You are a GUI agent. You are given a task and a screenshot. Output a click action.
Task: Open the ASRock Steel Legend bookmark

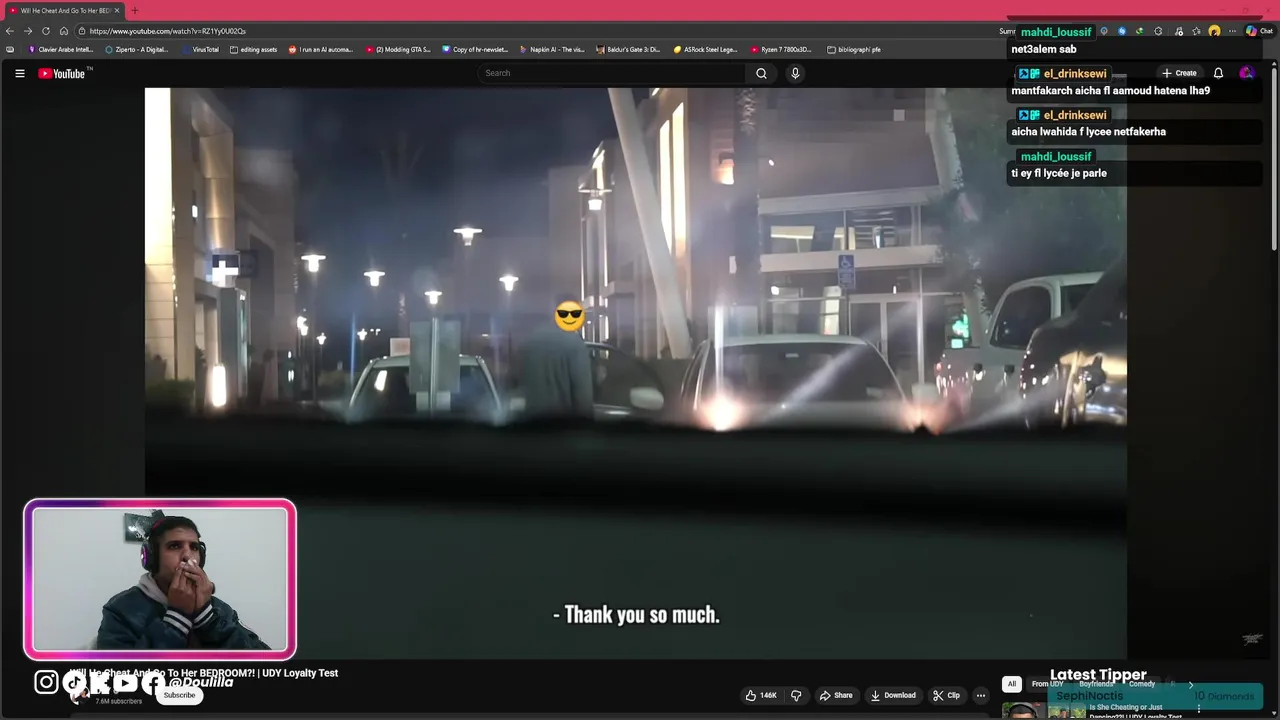point(705,49)
